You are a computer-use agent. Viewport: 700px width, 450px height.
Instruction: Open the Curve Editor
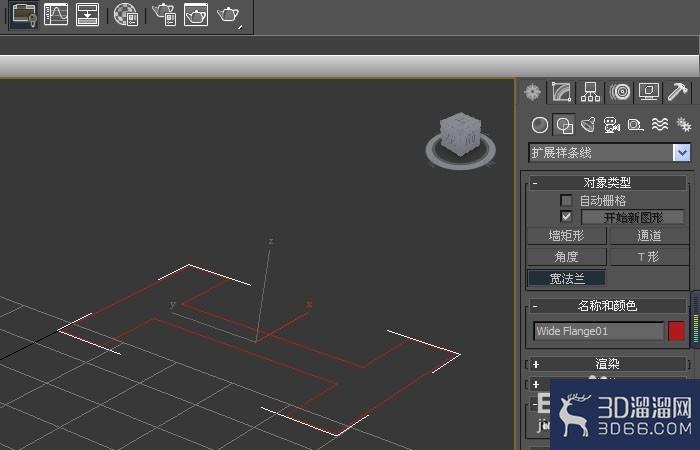pyautogui.click(x=56, y=15)
